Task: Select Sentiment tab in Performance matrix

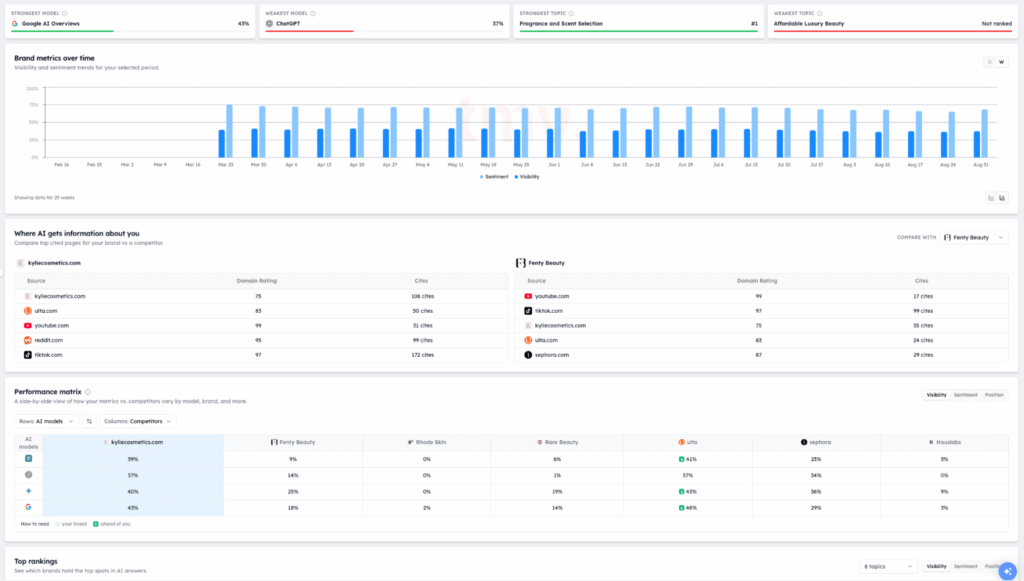Action: coord(965,395)
